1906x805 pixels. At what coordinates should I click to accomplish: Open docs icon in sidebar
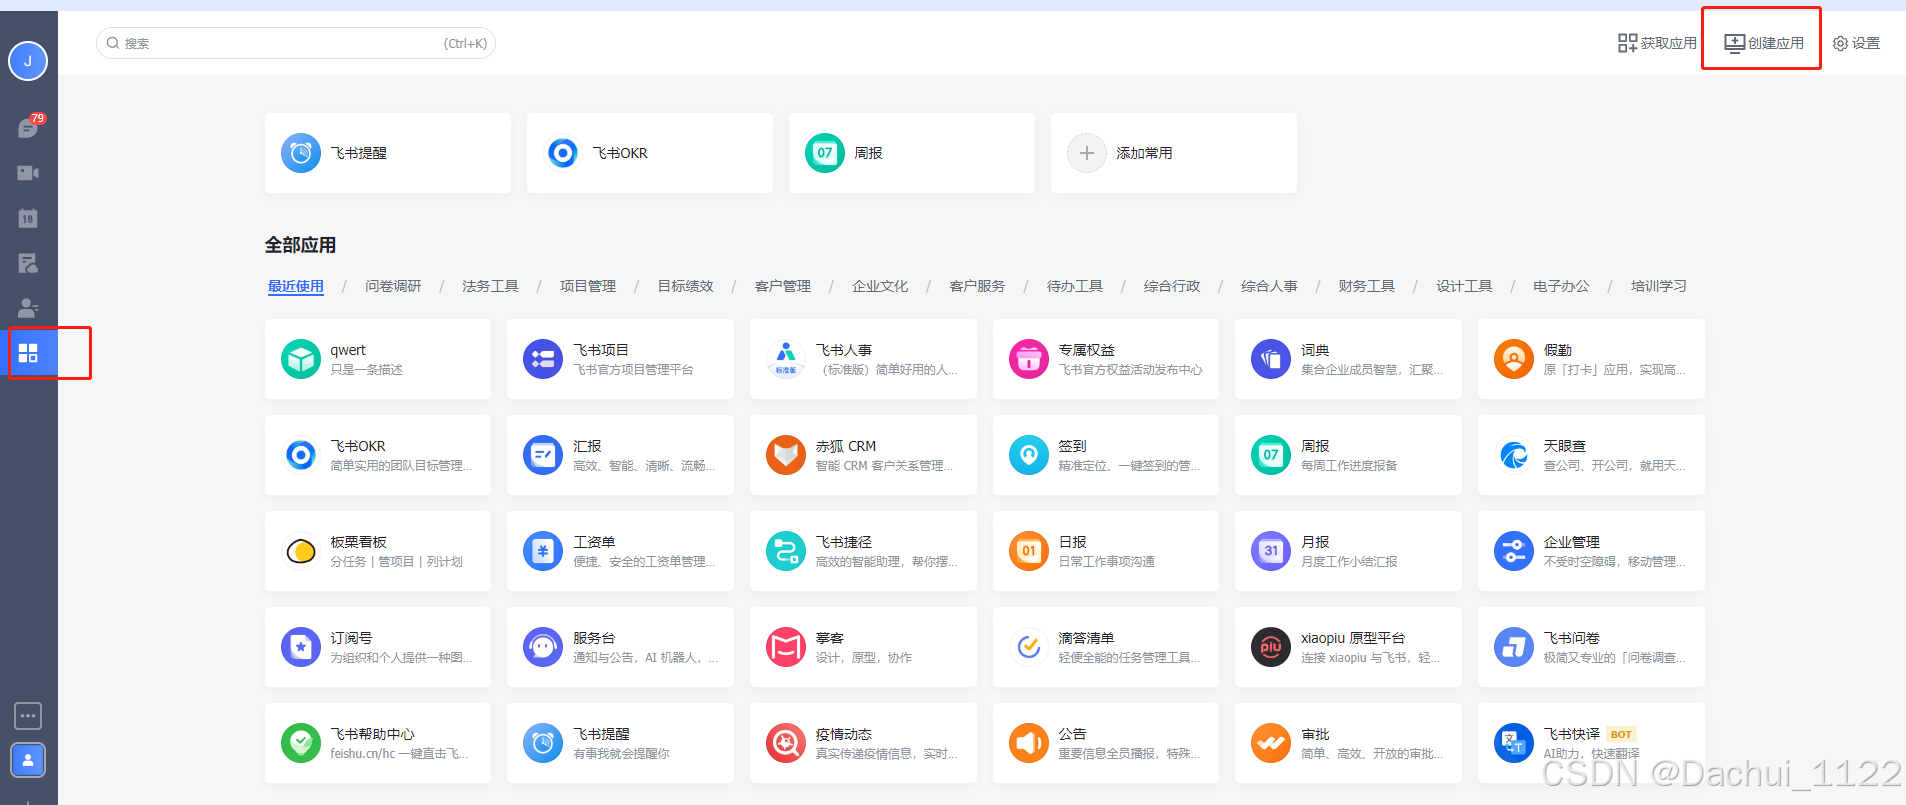[x=28, y=263]
